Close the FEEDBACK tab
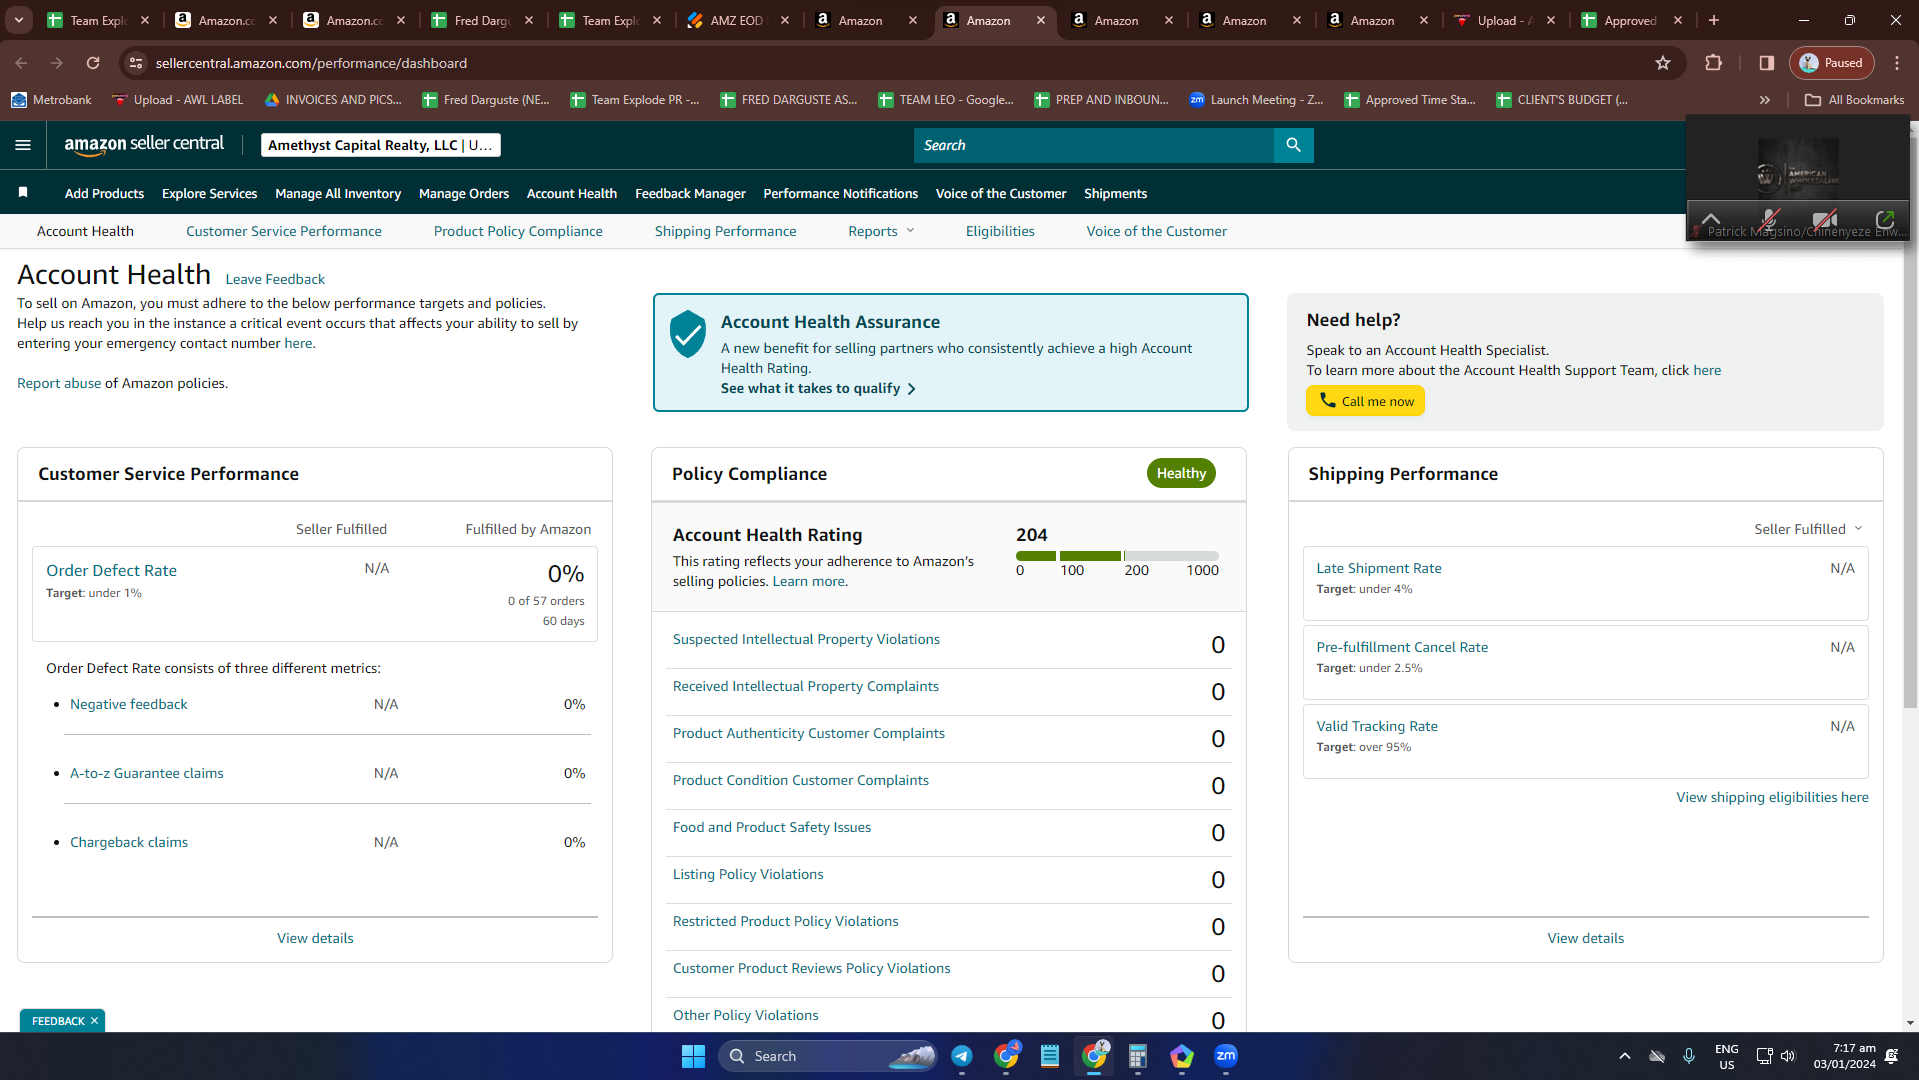 tap(95, 1021)
